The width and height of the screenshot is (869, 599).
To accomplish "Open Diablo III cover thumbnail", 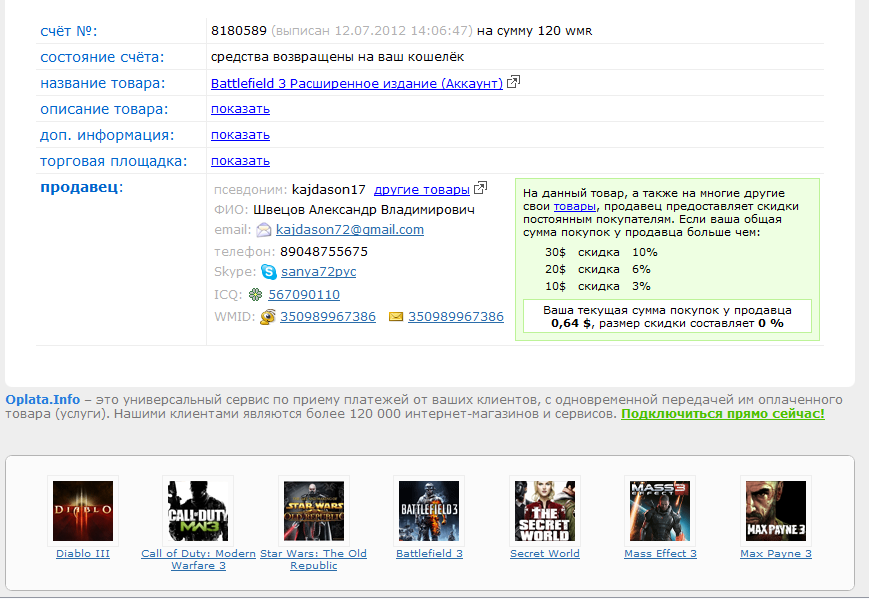I will click(x=83, y=511).
